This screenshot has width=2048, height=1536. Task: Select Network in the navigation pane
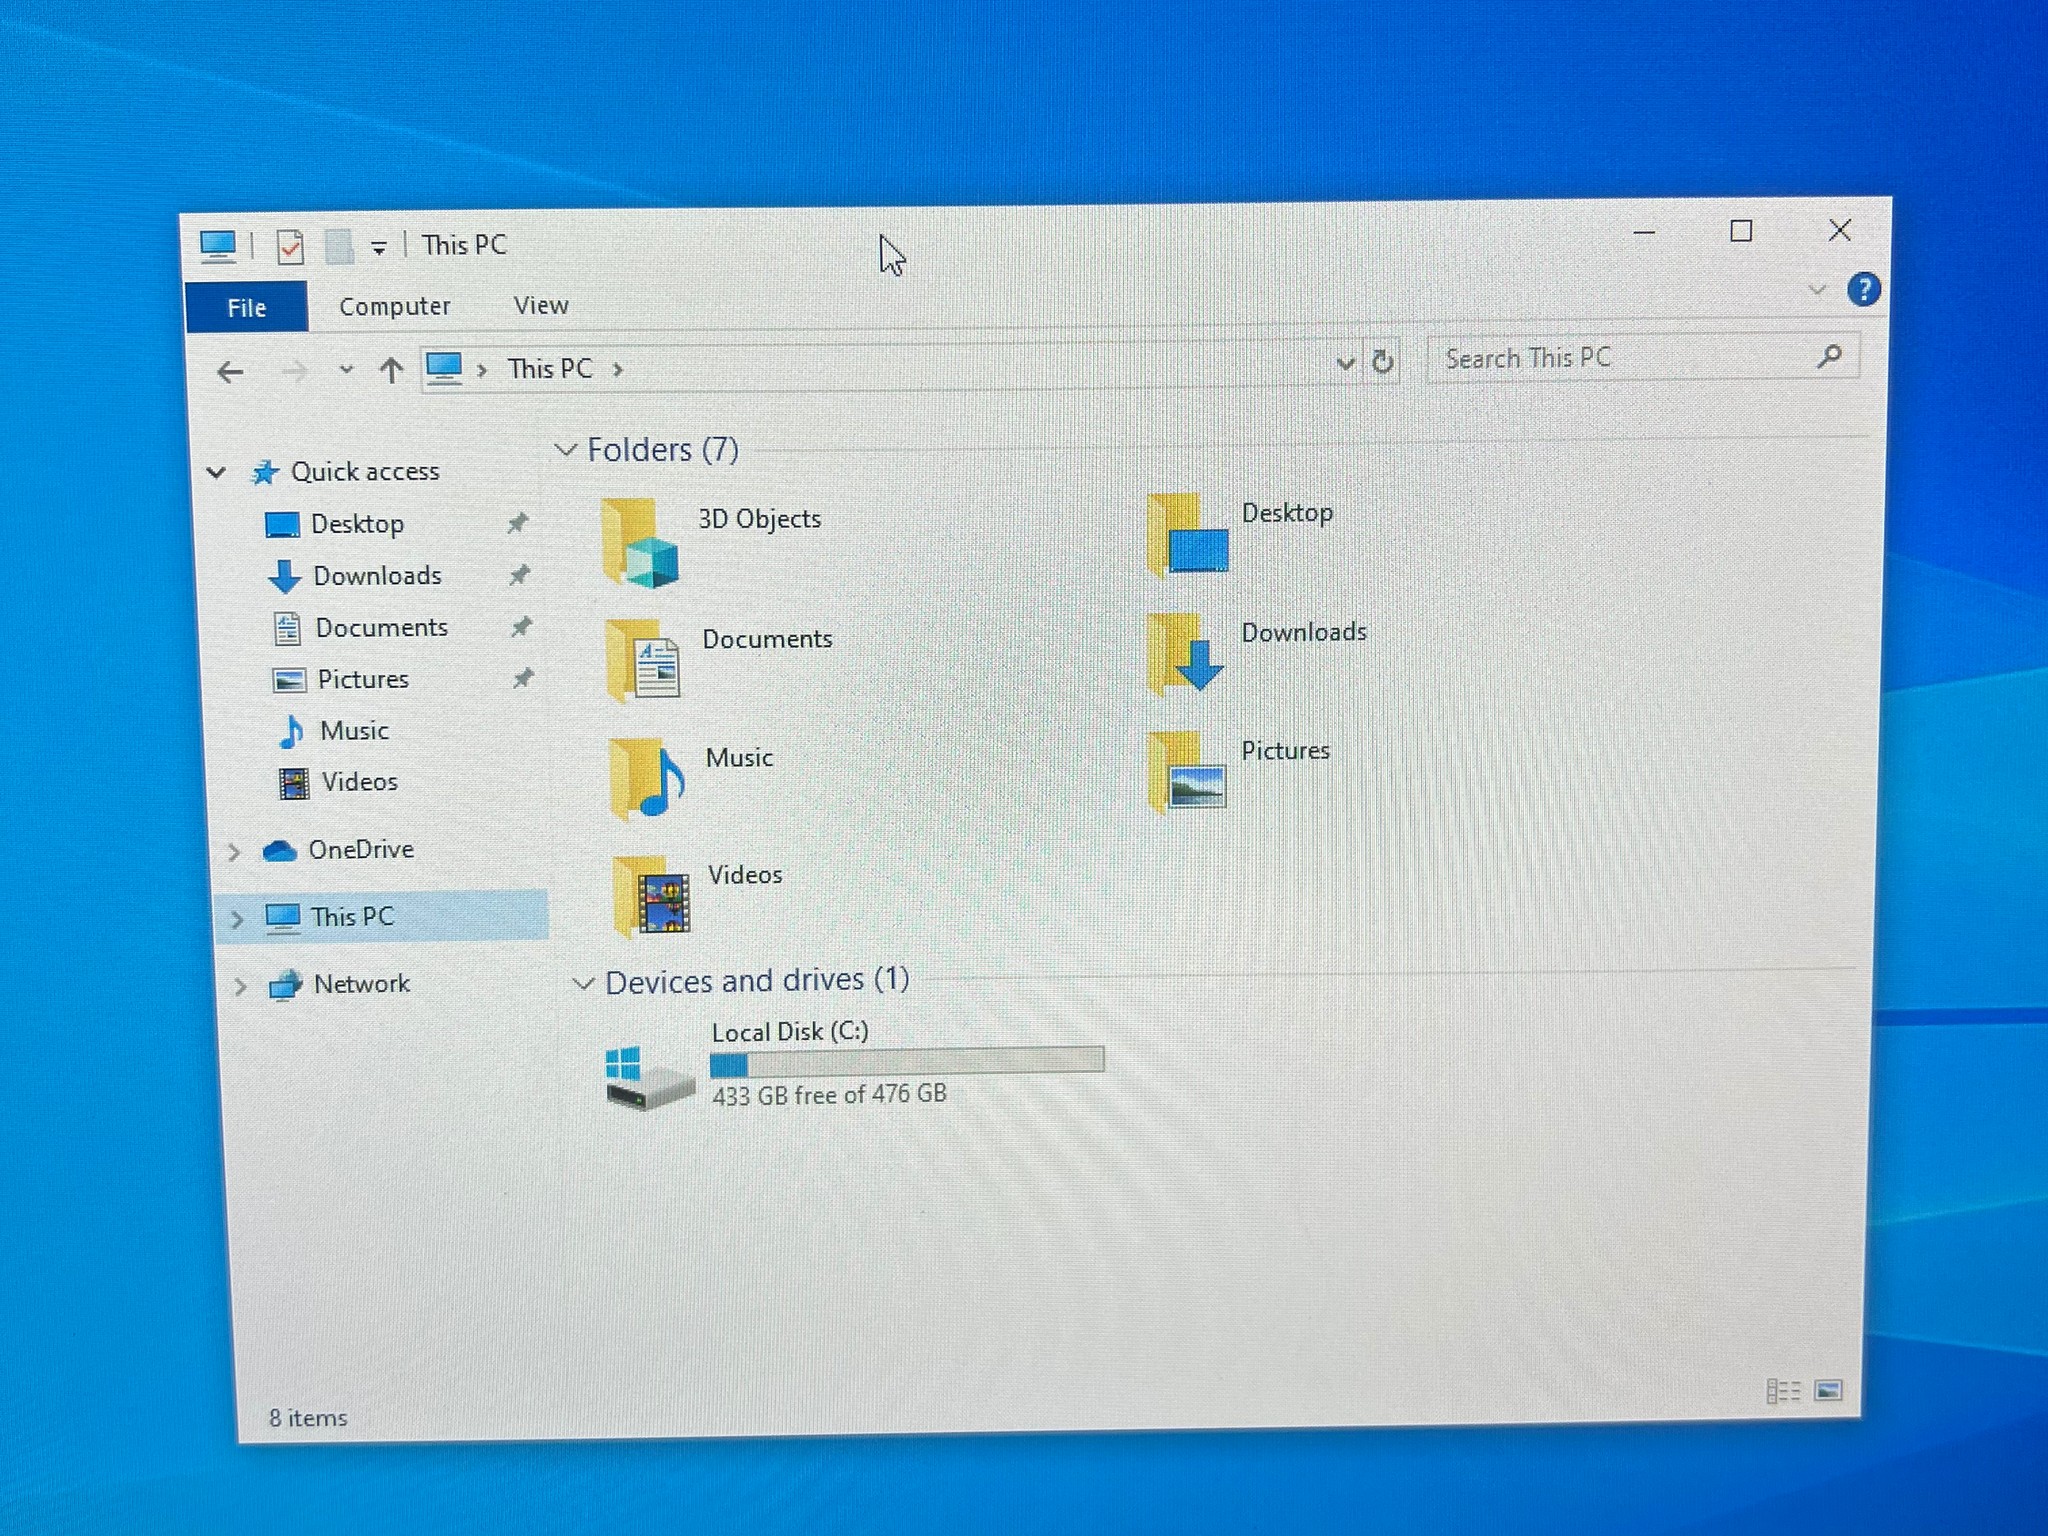point(361,984)
